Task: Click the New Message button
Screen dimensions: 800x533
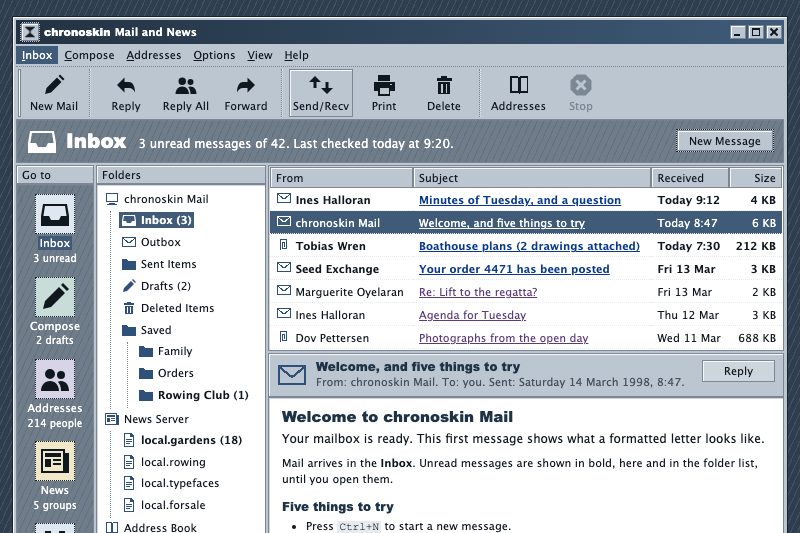Action: [725, 141]
